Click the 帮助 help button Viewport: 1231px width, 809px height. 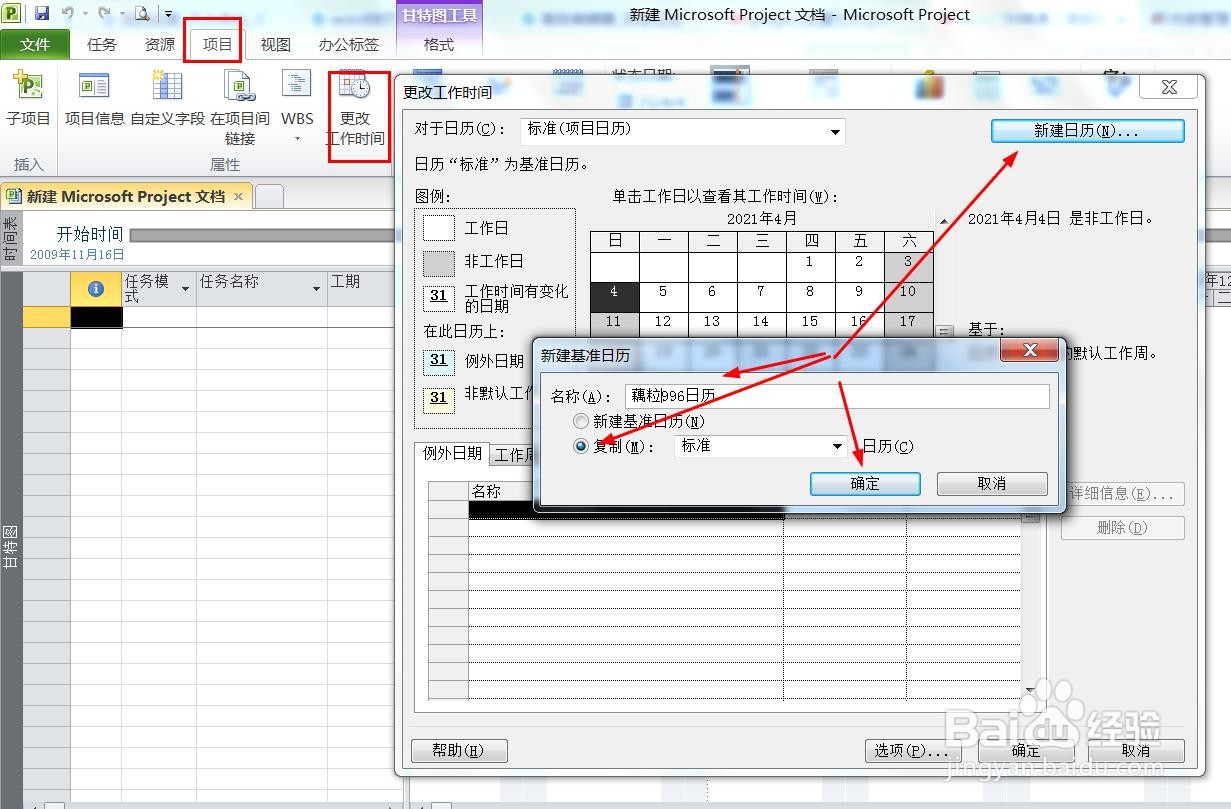point(459,750)
